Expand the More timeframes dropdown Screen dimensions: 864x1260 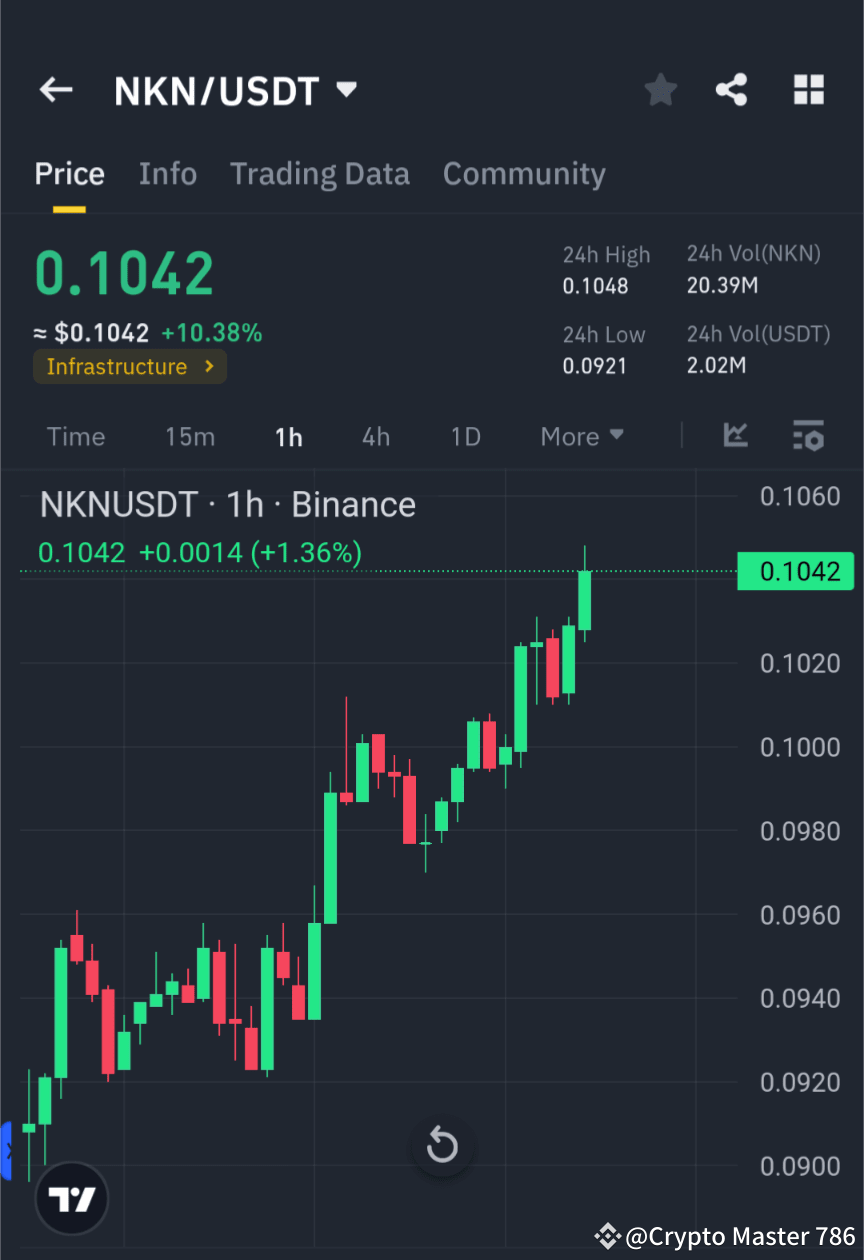(581, 436)
